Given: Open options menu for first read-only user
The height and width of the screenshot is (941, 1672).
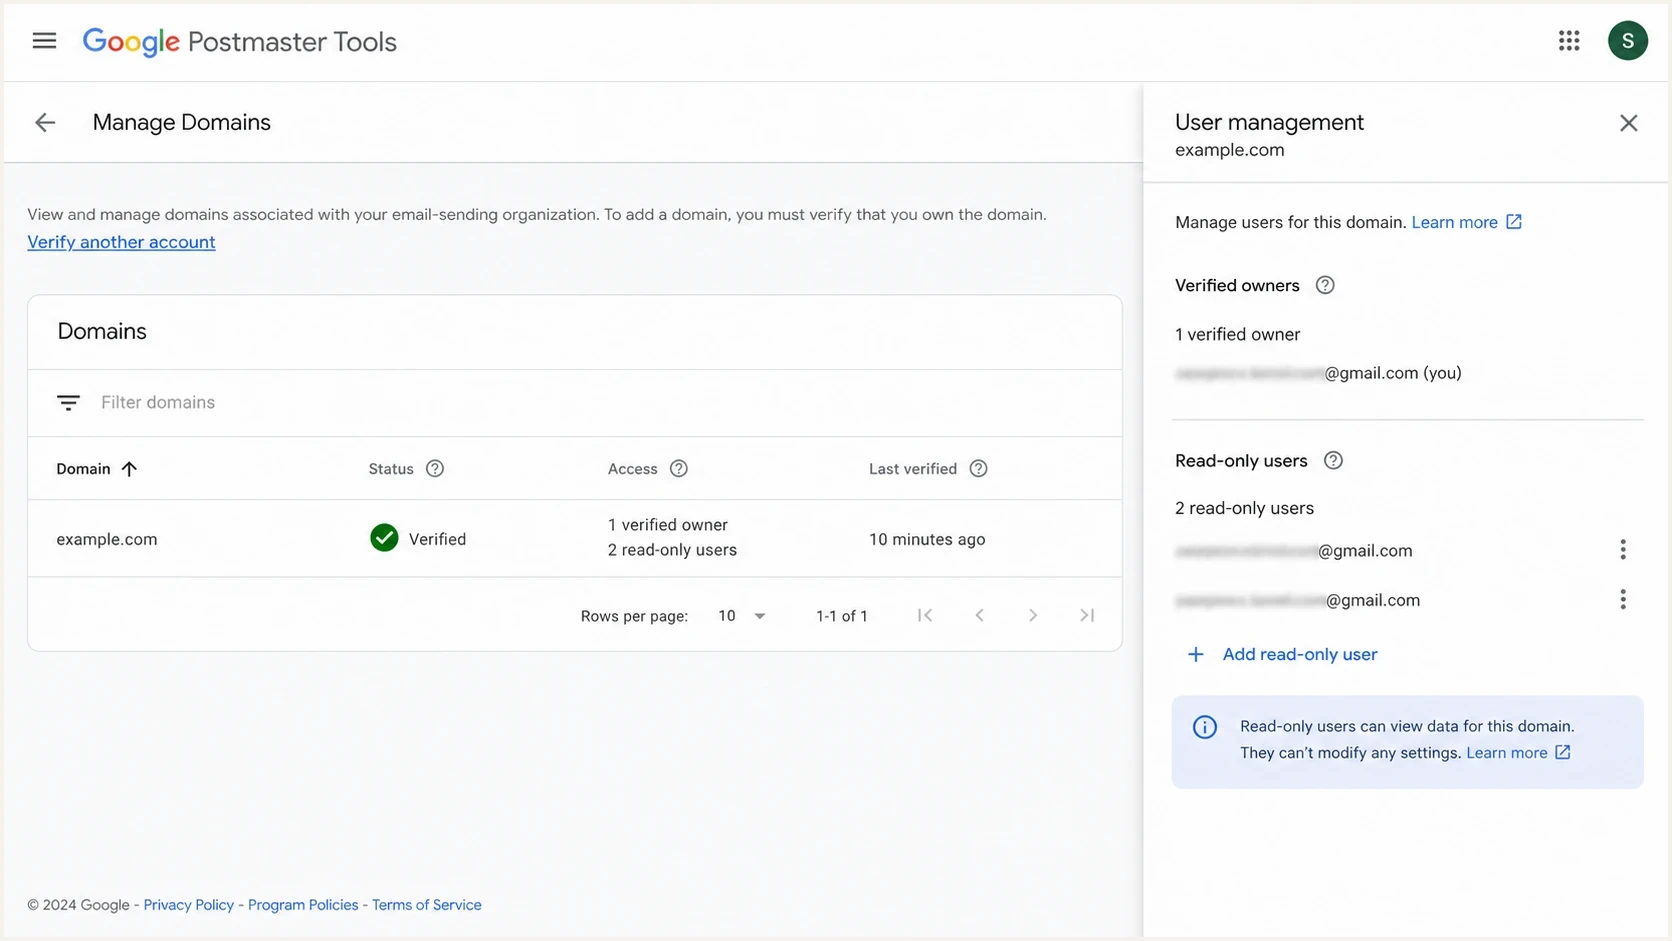Looking at the screenshot, I should click(x=1623, y=549).
